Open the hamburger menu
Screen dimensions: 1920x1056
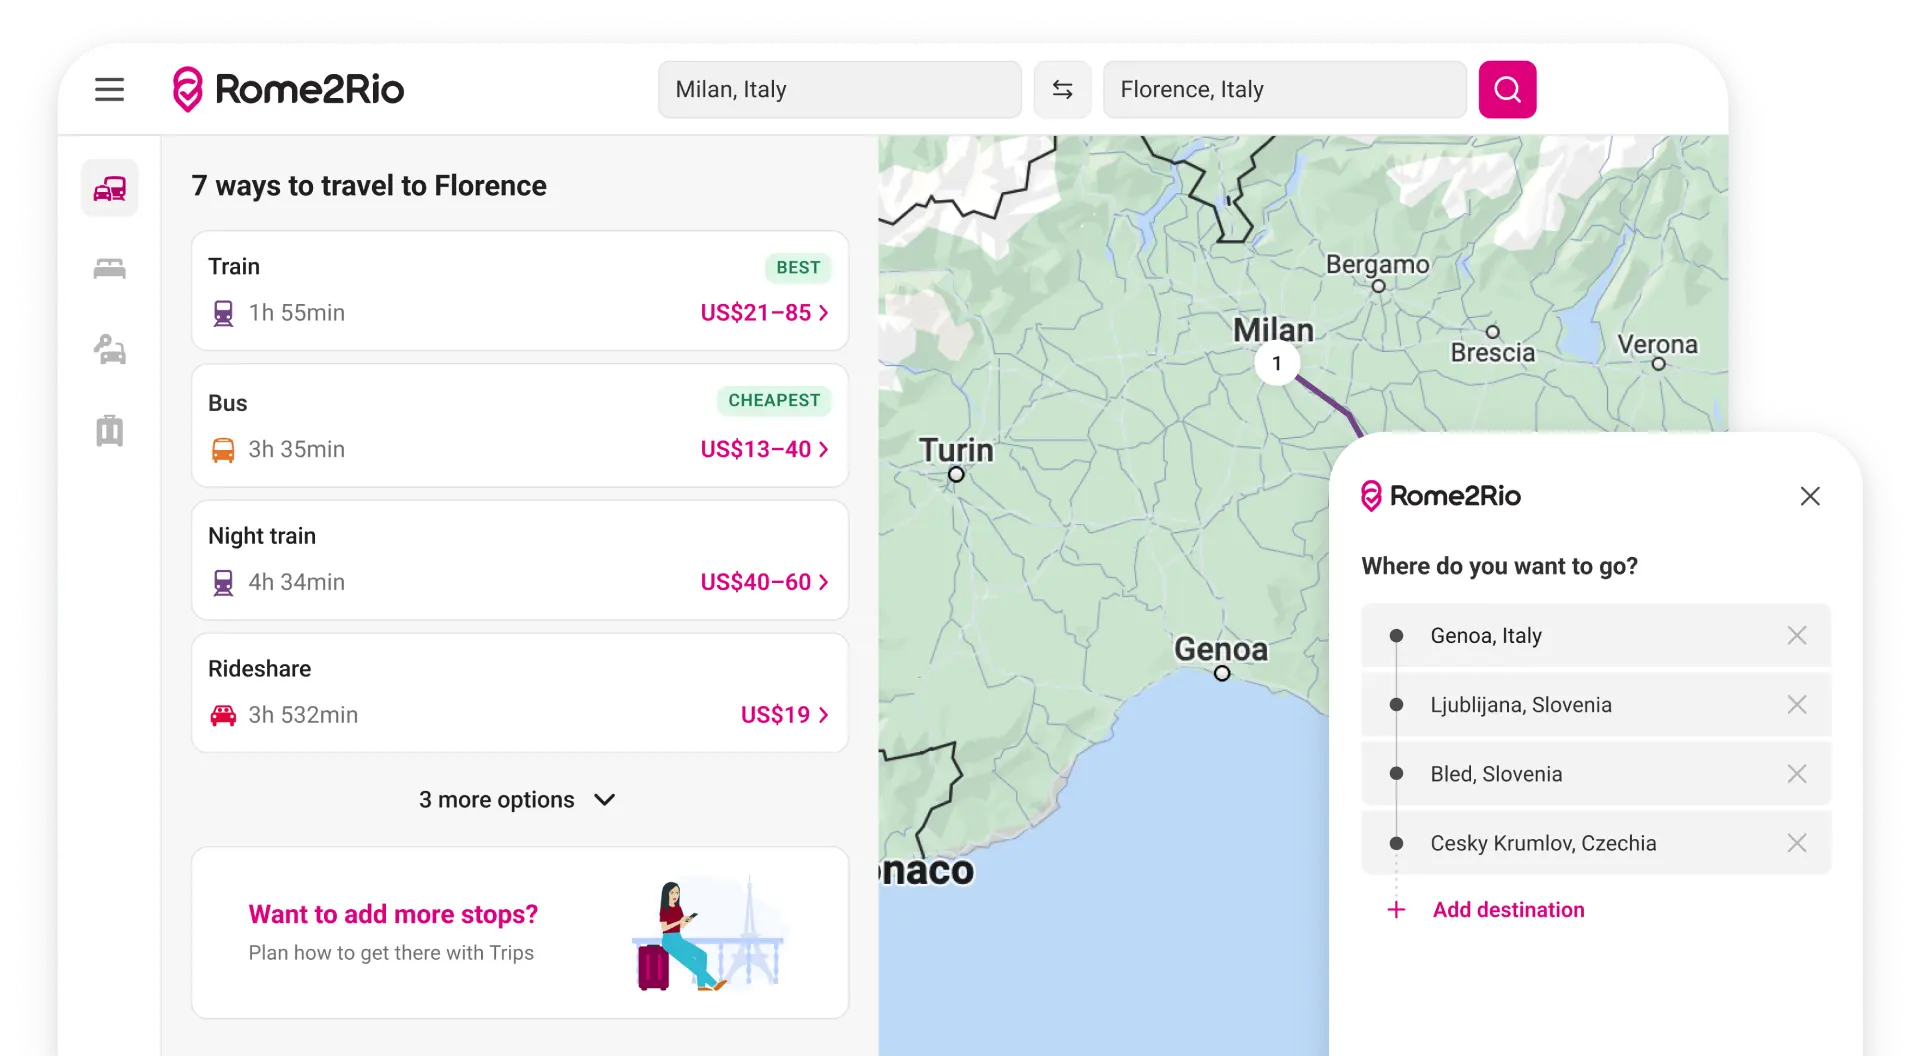(x=110, y=90)
